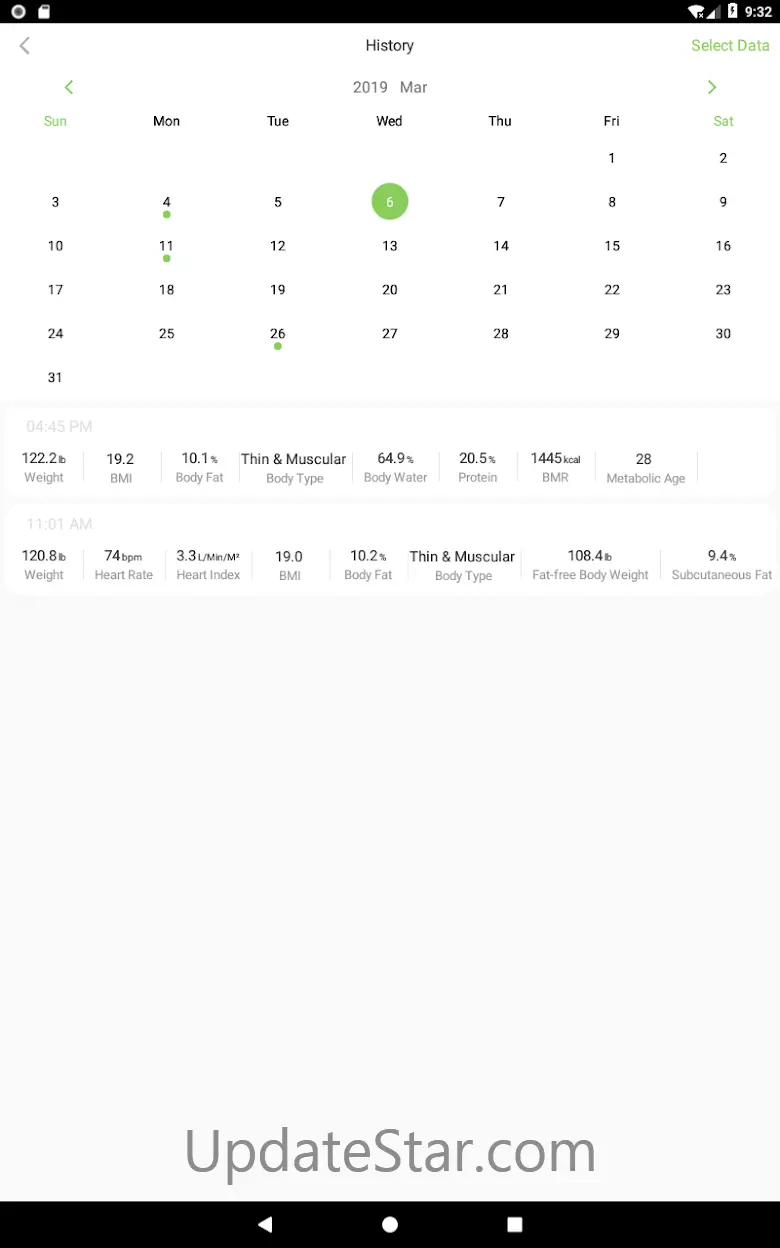Go to previous month with green chevron
This screenshot has width=780, height=1248.
coord(69,87)
